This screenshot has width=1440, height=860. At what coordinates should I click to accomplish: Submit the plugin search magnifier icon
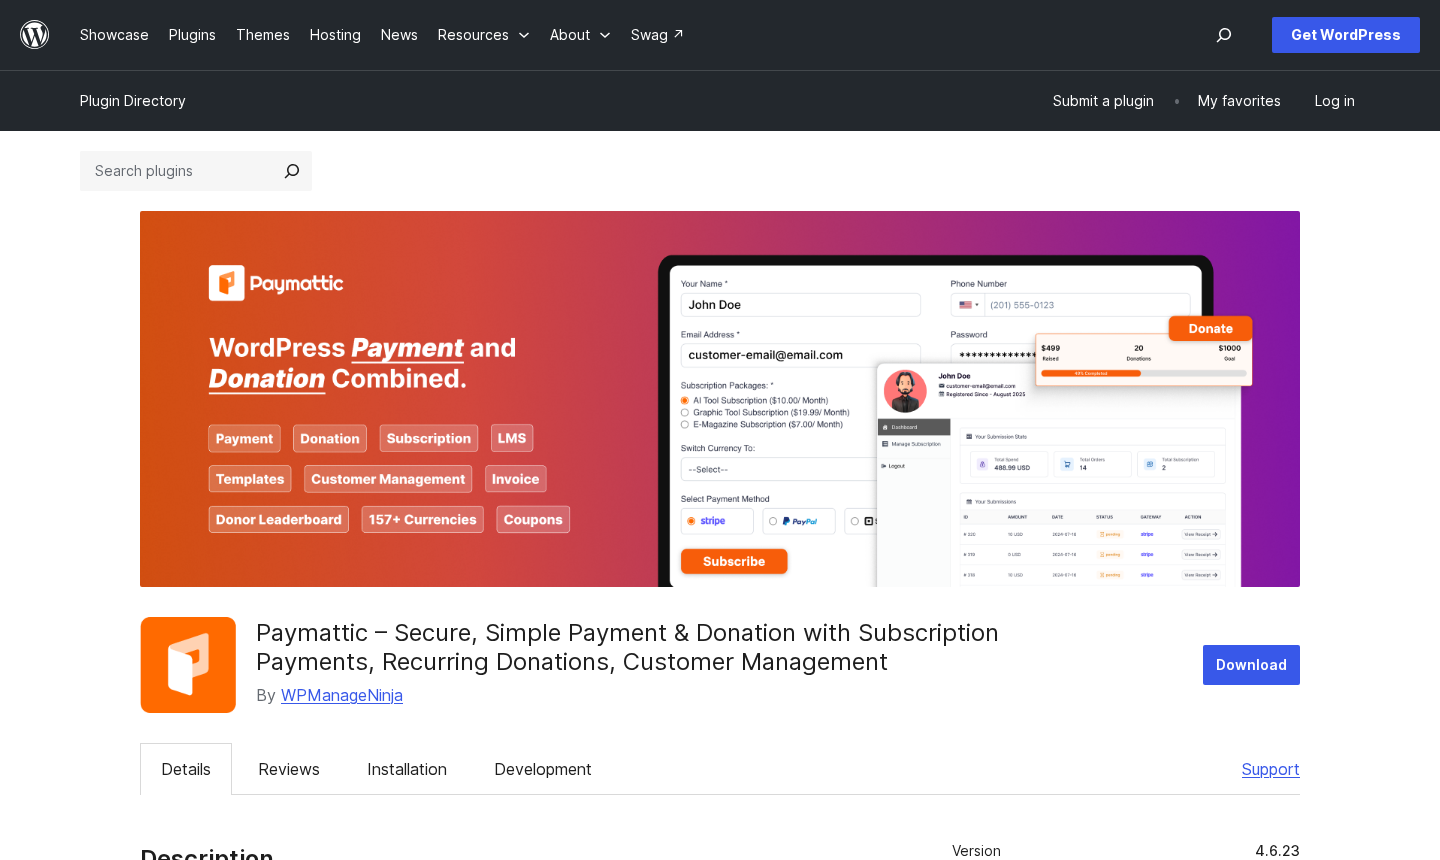pos(291,171)
